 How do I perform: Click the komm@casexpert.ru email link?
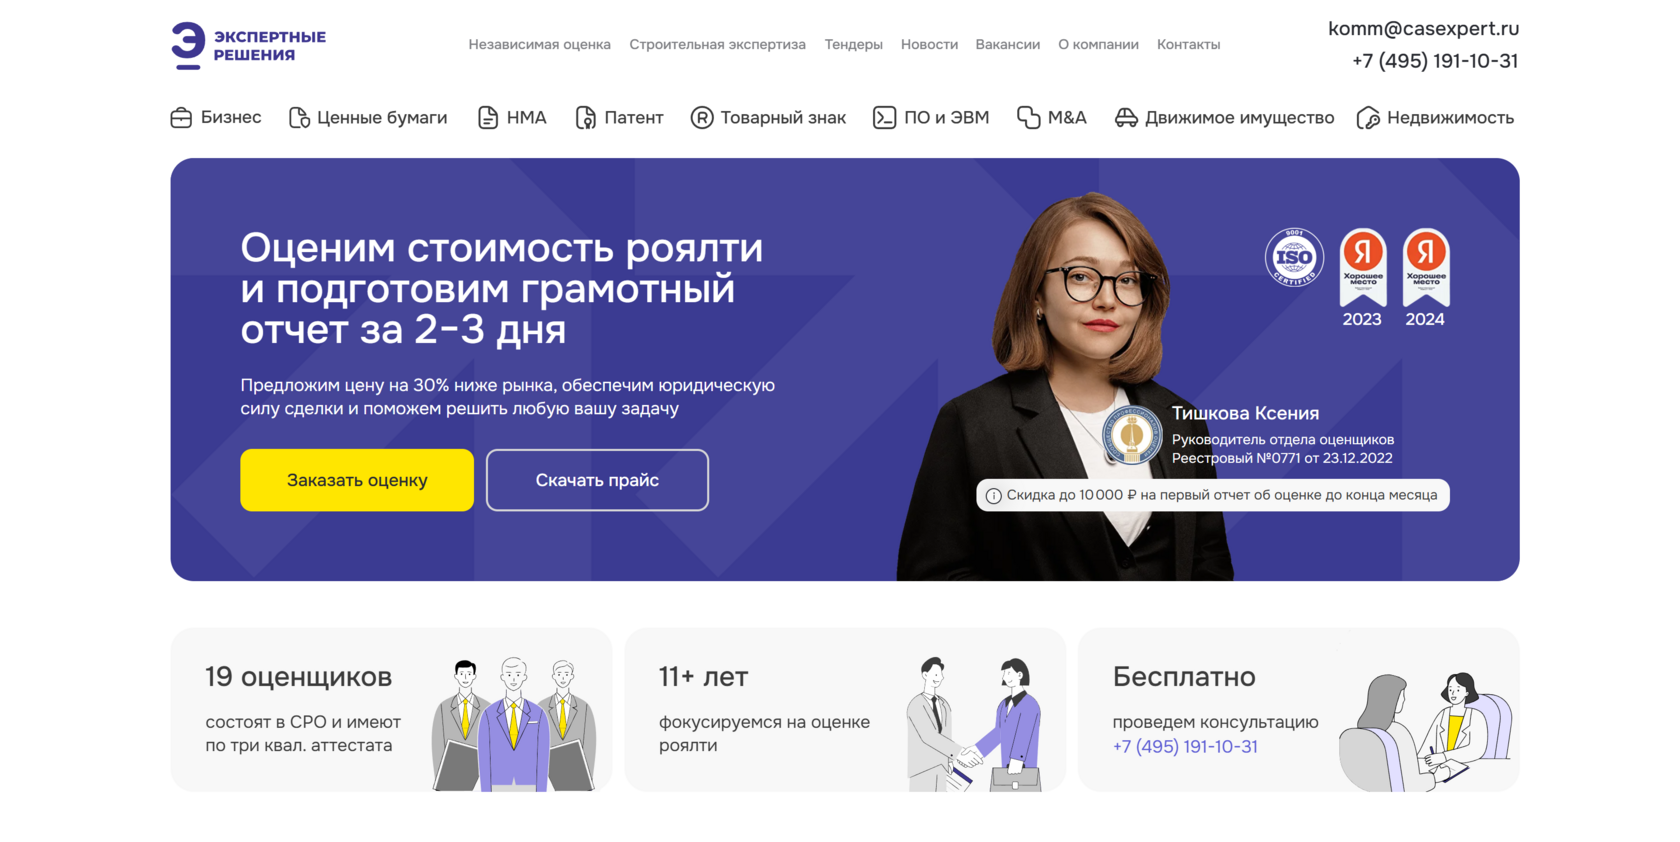click(1423, 29)
